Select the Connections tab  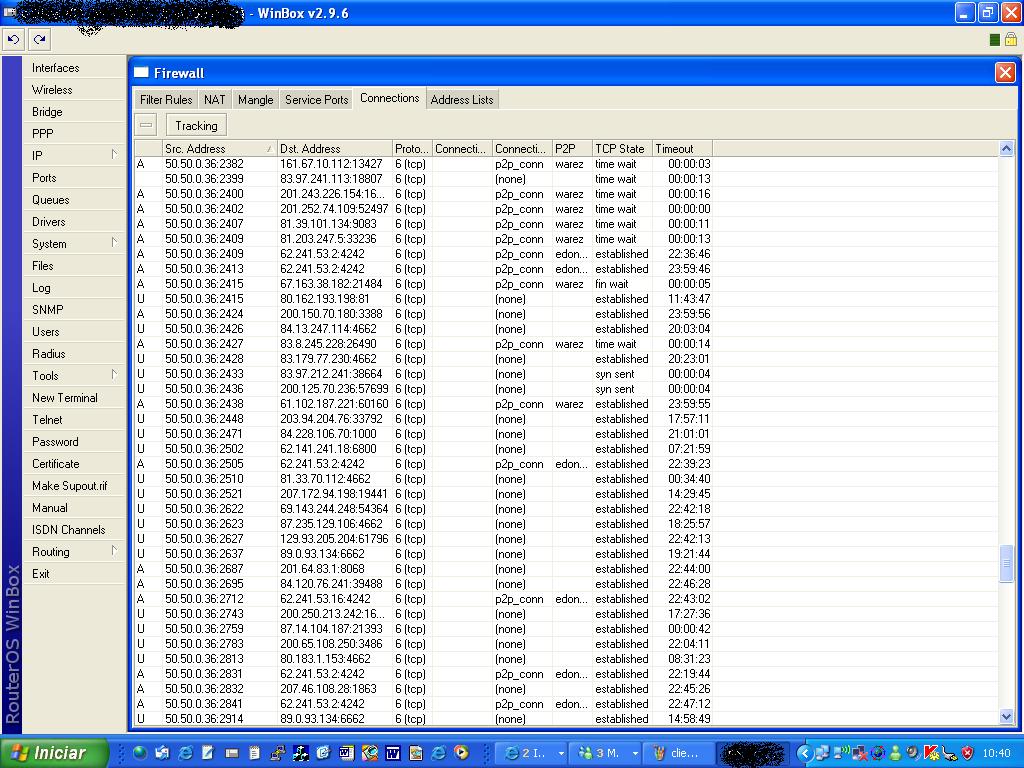[389, 98]
